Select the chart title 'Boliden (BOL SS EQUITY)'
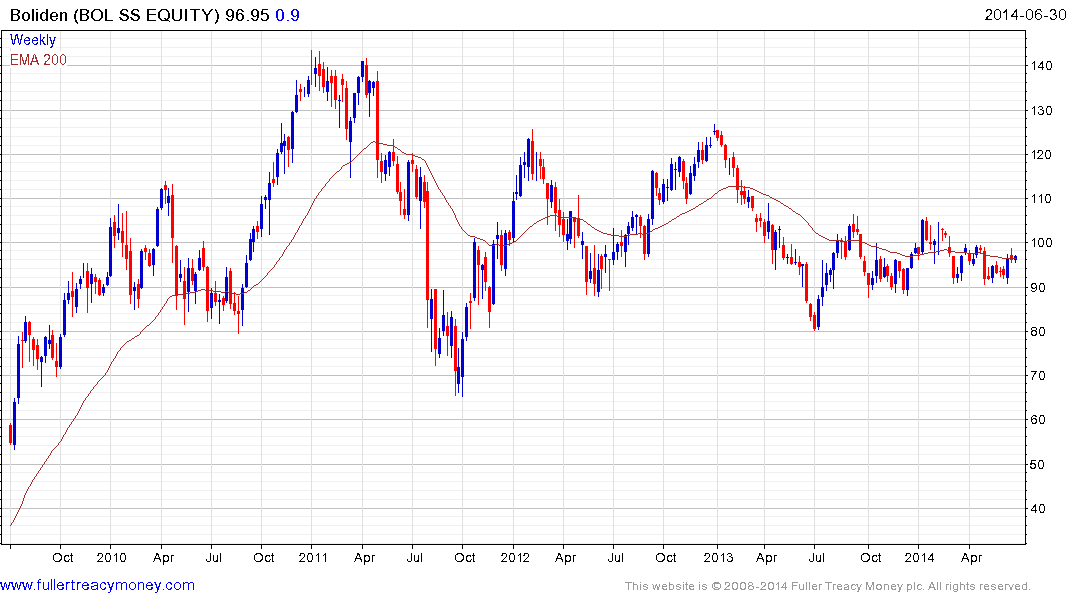Viewport: 1075px width, 600px height. pyautogui.click(x=115, y=15)
